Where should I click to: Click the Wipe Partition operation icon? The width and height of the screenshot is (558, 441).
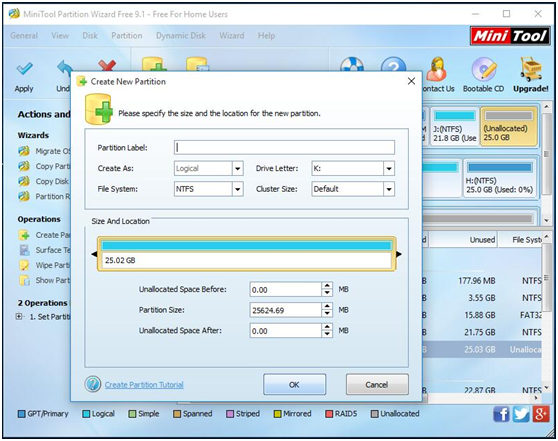pyautogui.click(x=24, y=265)
